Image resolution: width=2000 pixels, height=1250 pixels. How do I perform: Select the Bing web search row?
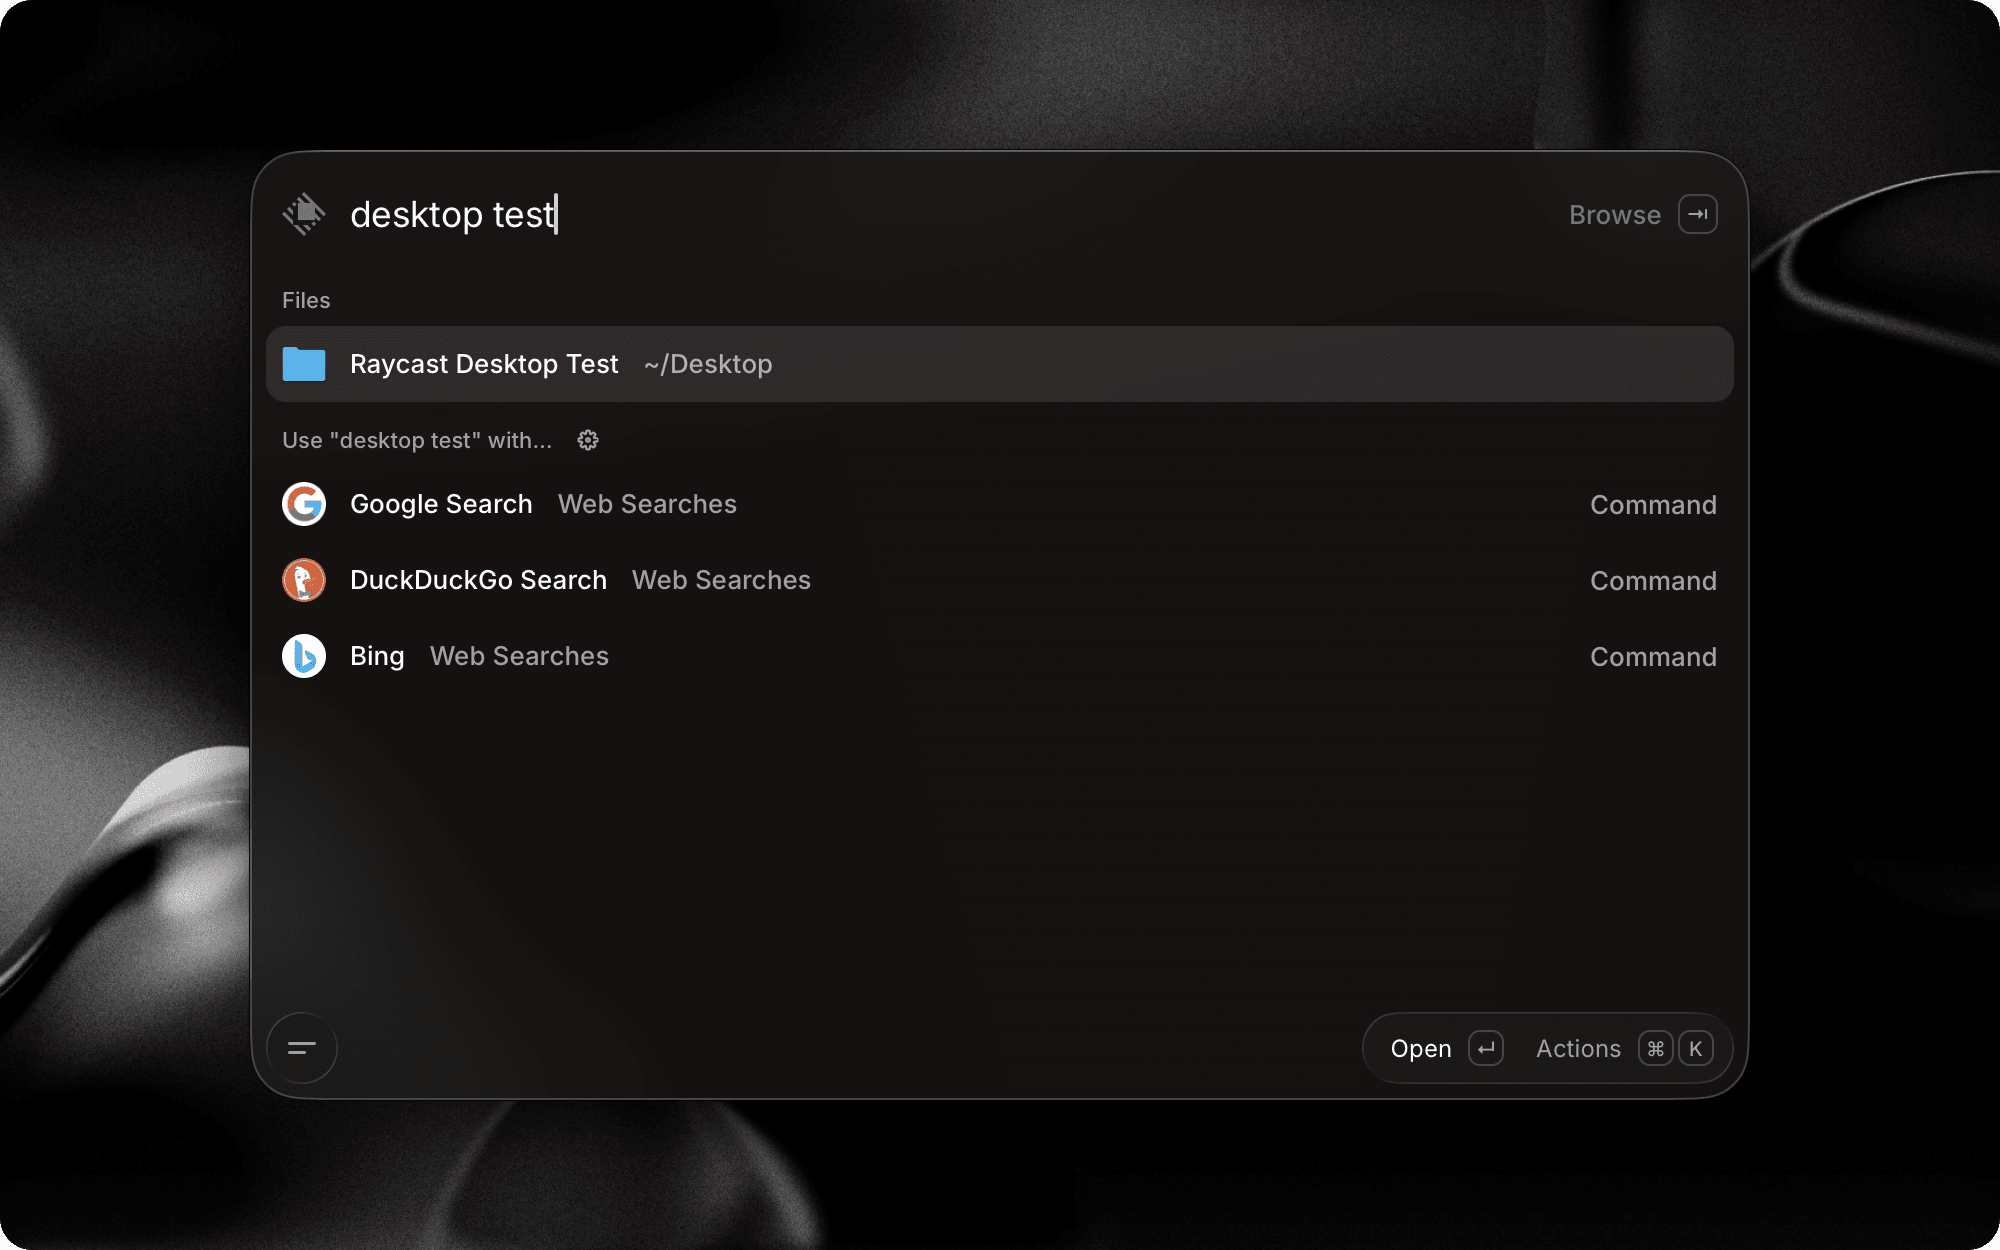(1000, 656)
